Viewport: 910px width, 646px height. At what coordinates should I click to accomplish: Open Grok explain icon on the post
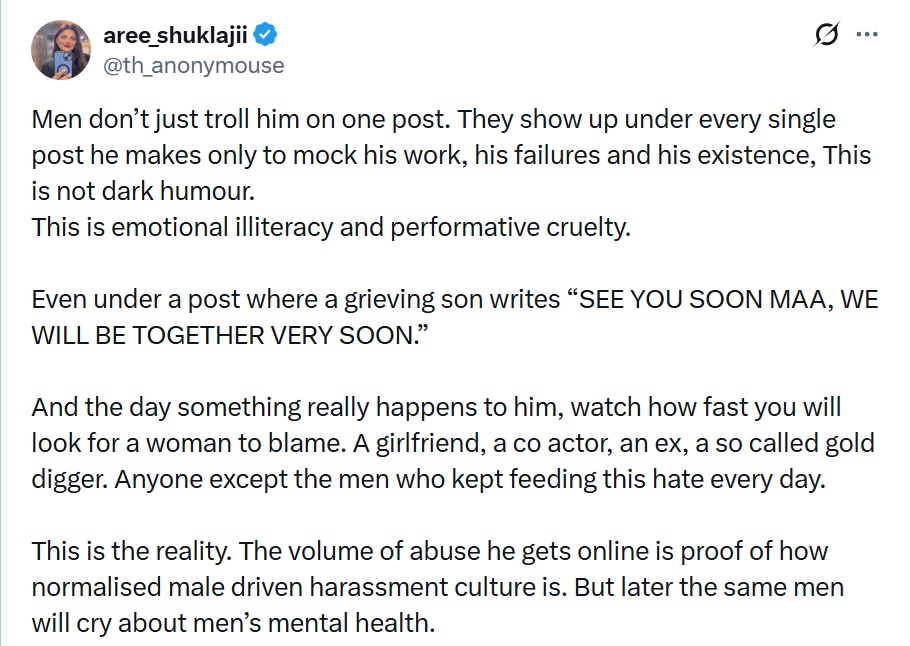826,35
